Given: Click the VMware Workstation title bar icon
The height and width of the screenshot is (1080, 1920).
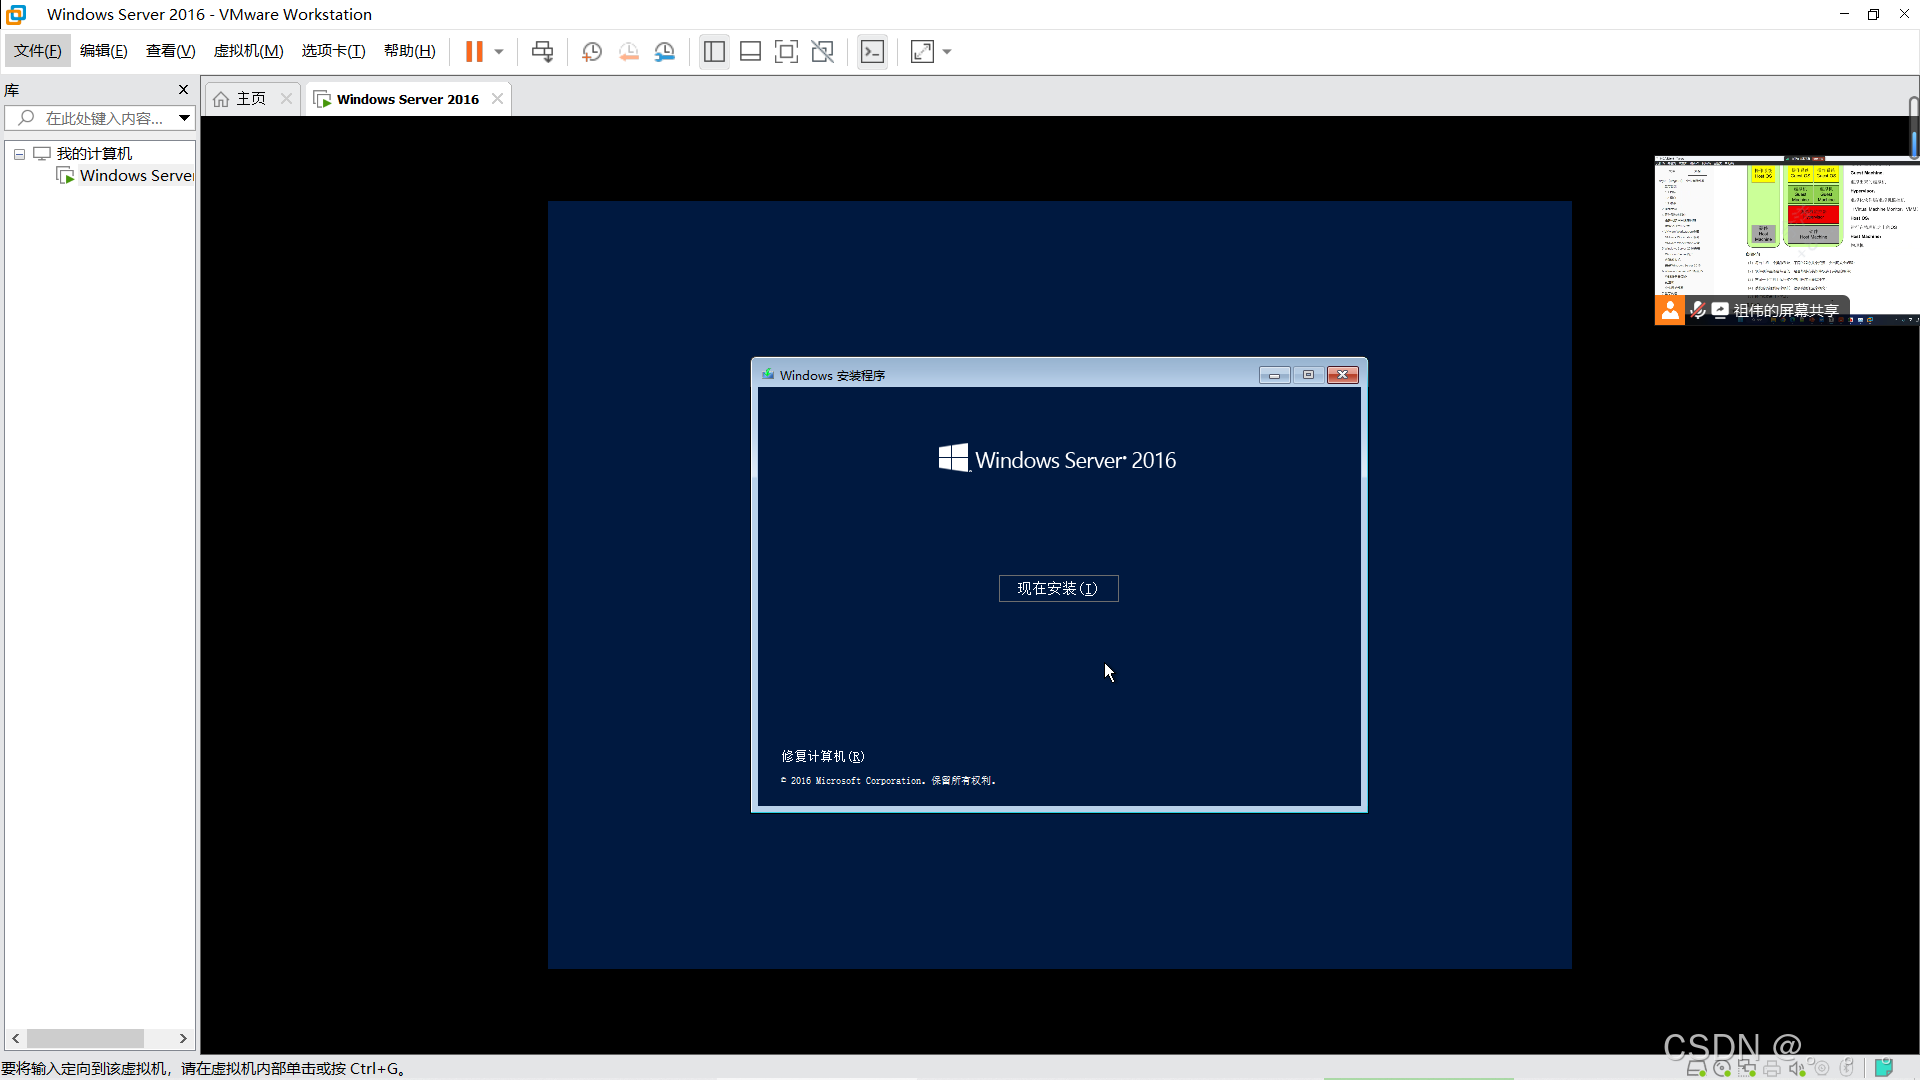Looking at the screenshot, I should click(16, 14).
